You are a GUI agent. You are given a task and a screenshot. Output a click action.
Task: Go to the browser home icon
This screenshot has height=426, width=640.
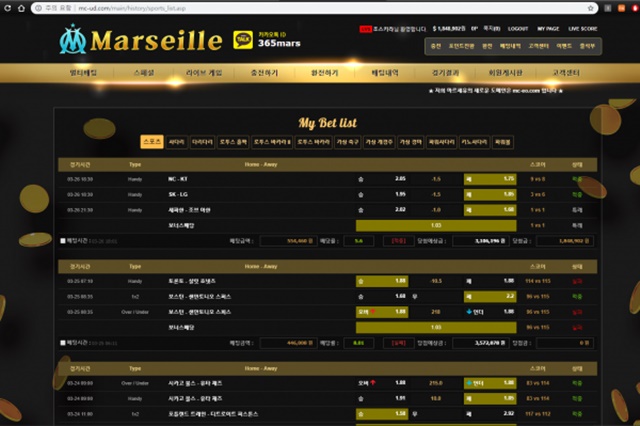(21, 8)
